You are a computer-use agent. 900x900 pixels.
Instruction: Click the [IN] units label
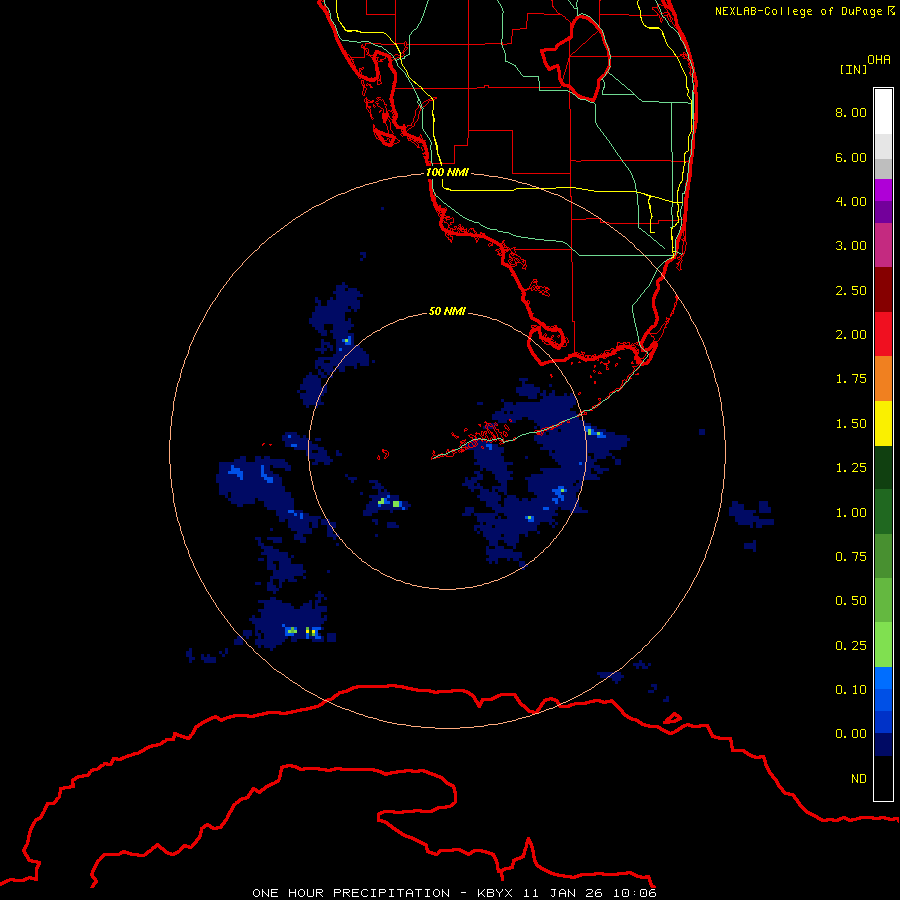pos(853,69)
